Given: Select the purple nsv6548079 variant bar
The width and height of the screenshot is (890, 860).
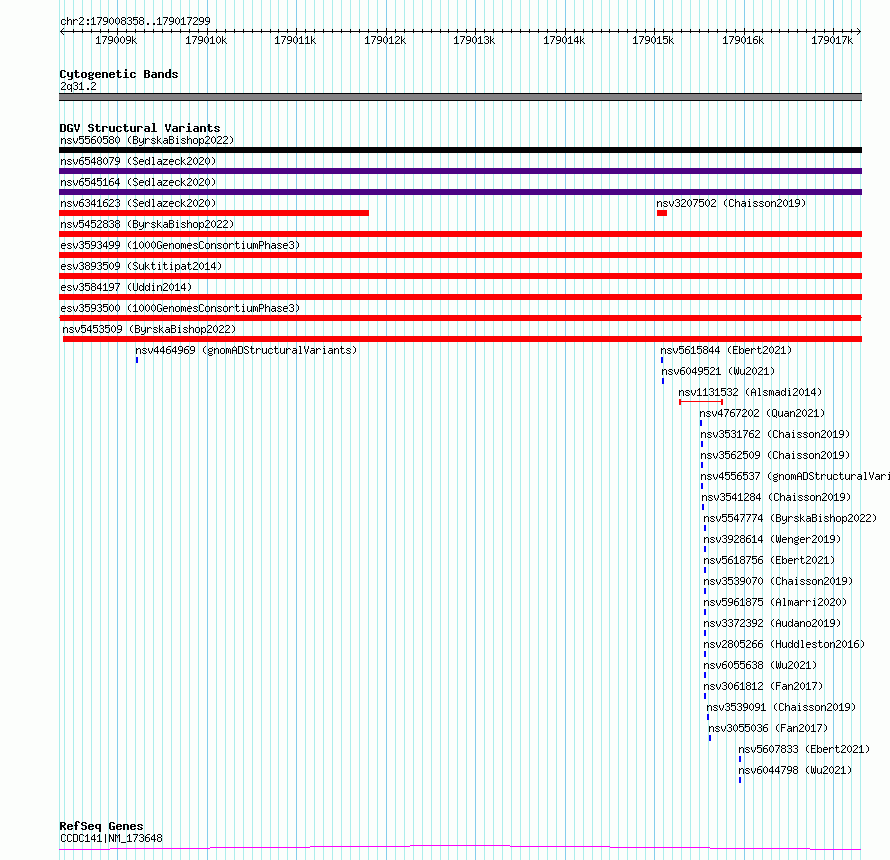Looking at the screenshot, I should 460,171.
